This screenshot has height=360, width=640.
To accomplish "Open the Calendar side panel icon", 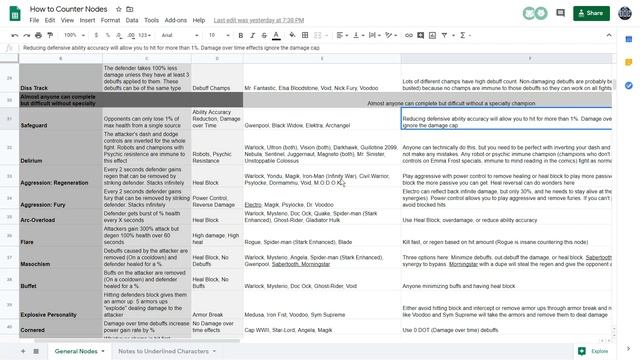I will coord(629,39).
